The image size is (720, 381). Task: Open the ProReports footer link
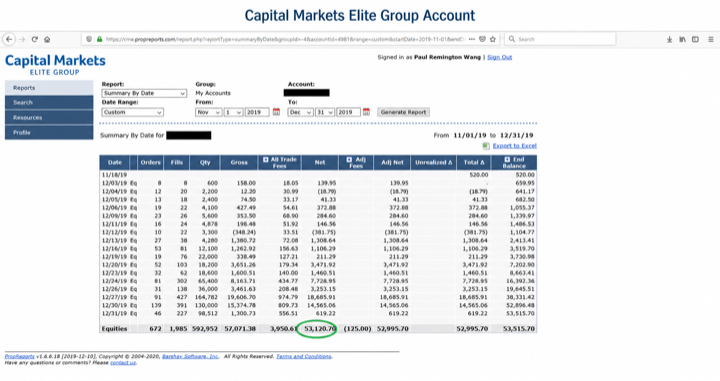coord(19,356)
